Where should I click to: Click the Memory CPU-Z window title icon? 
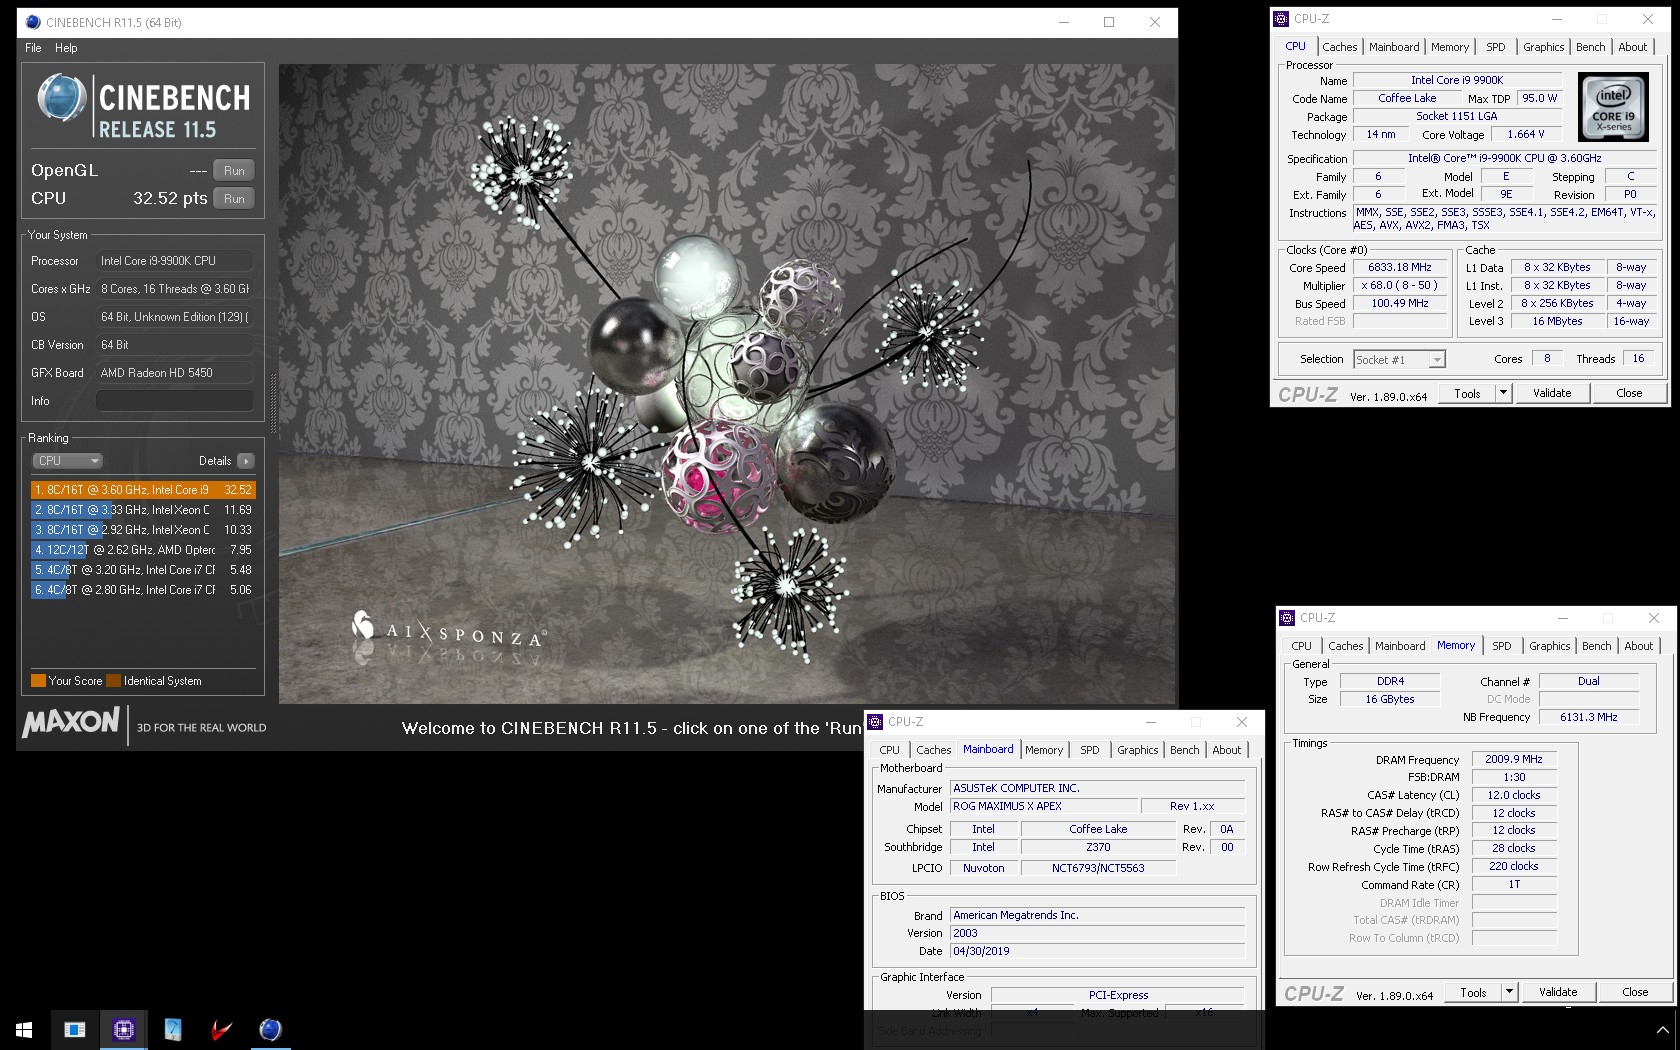(1287, 618)
